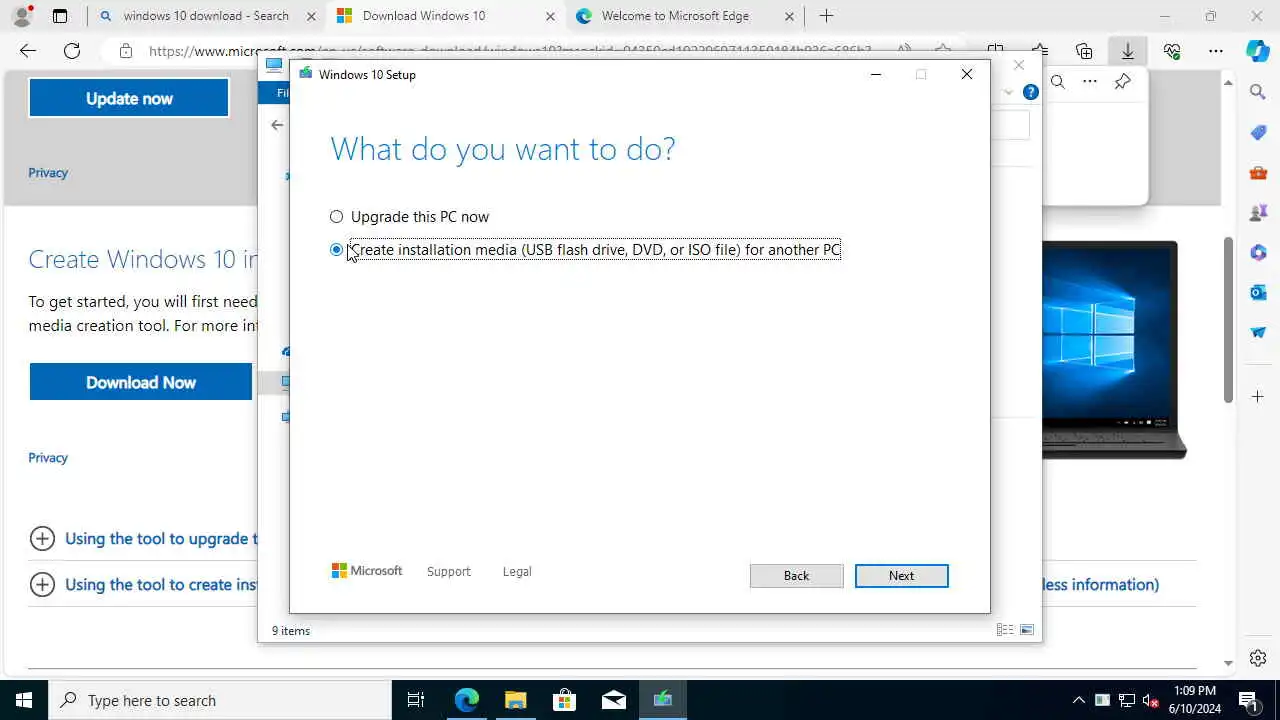Pin the downloads panel
The image size is (1280, 720).
(1123, 82)
